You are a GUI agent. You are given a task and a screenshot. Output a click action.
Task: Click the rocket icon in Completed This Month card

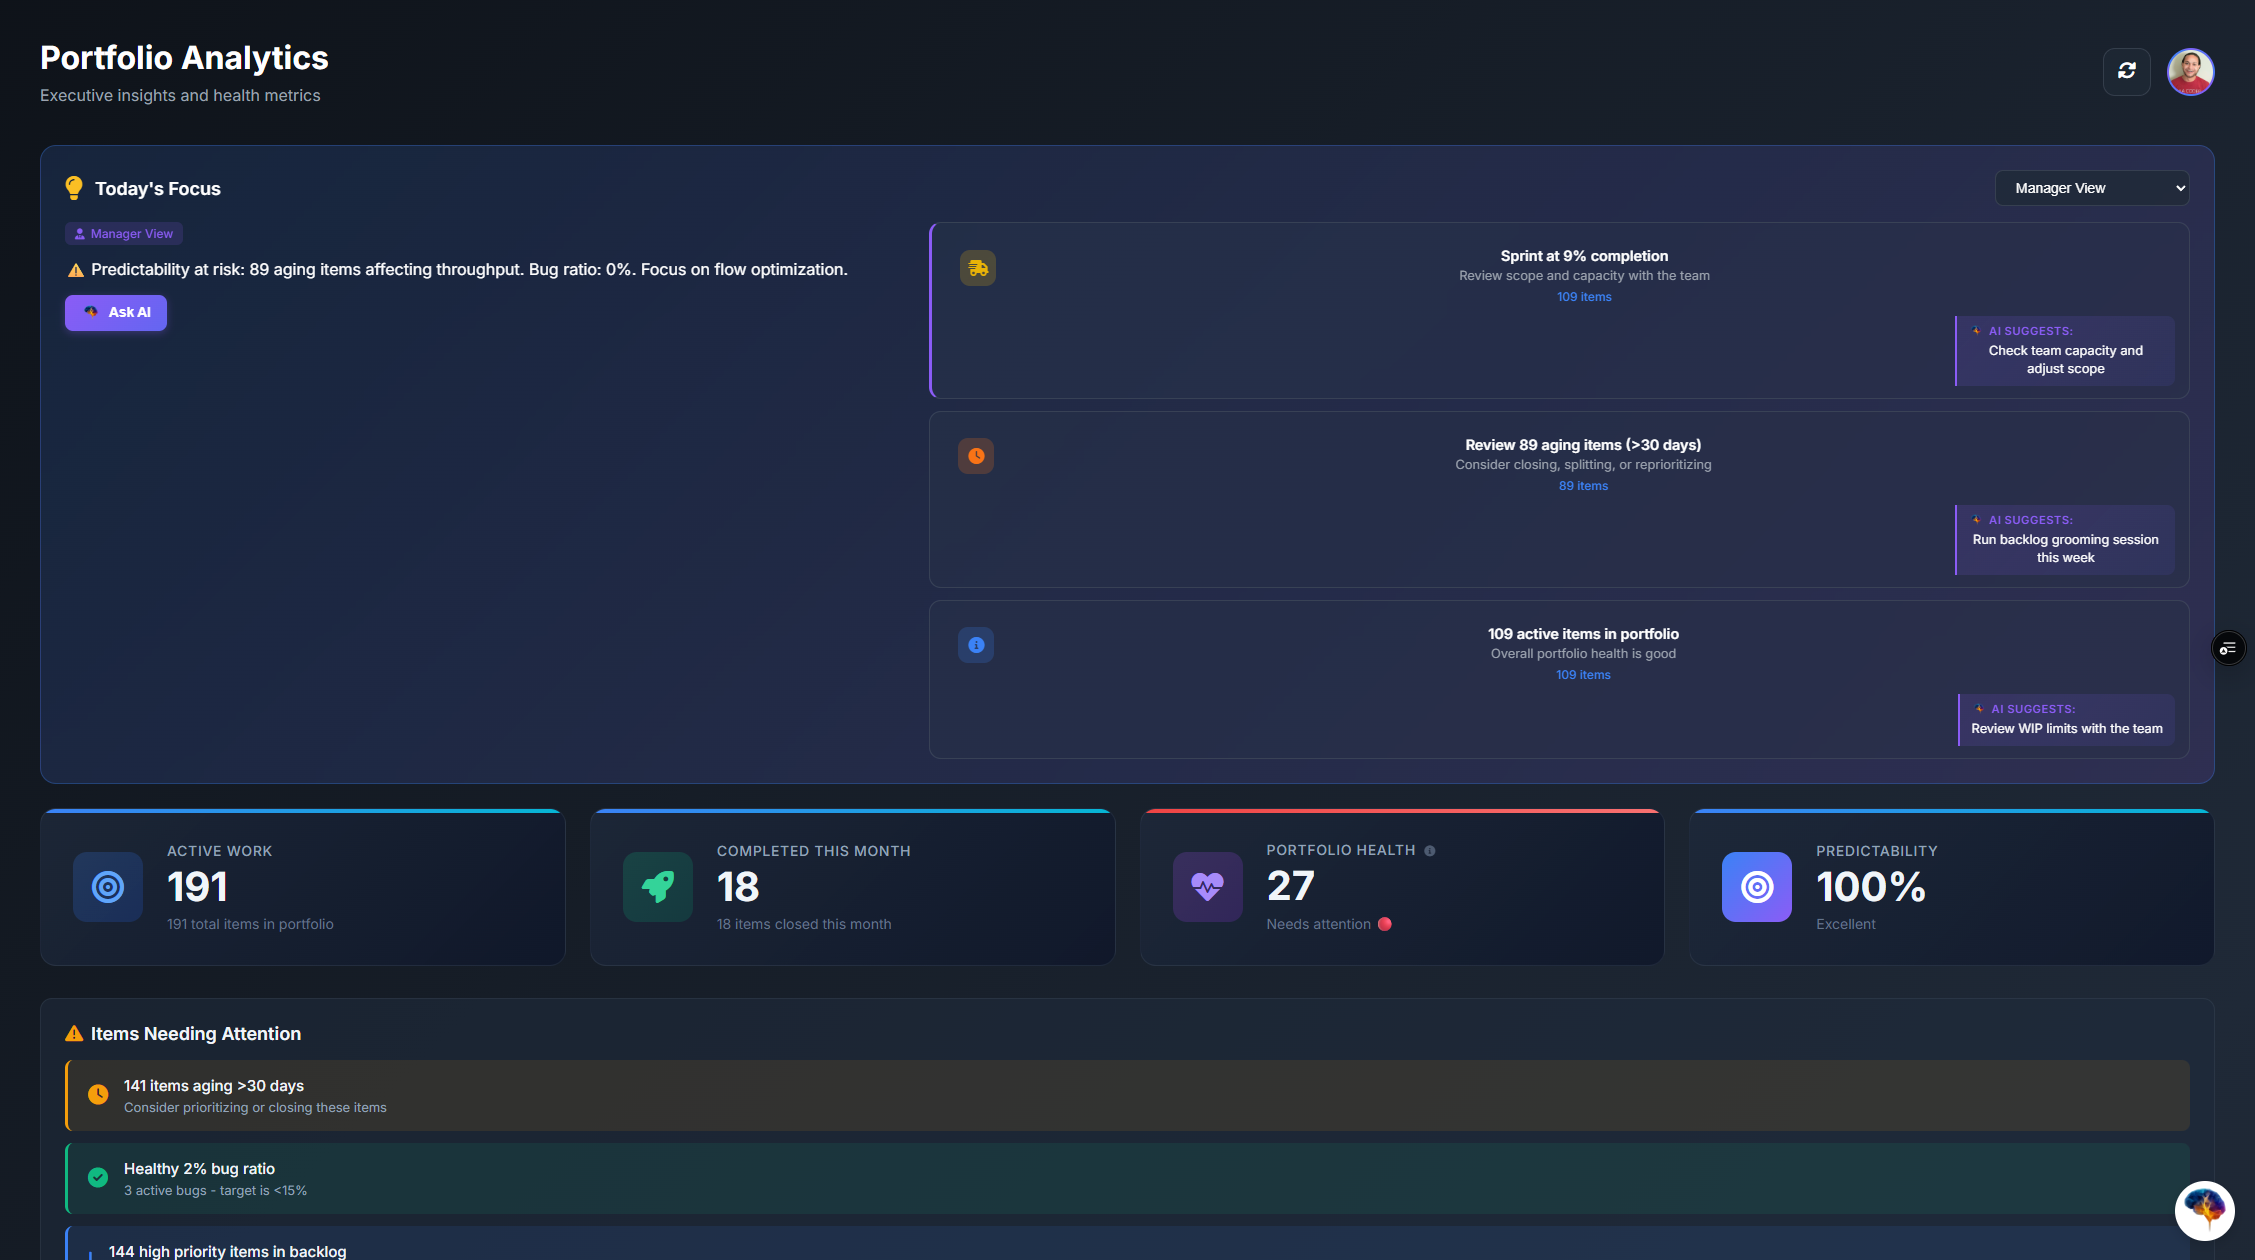[657, 887]
